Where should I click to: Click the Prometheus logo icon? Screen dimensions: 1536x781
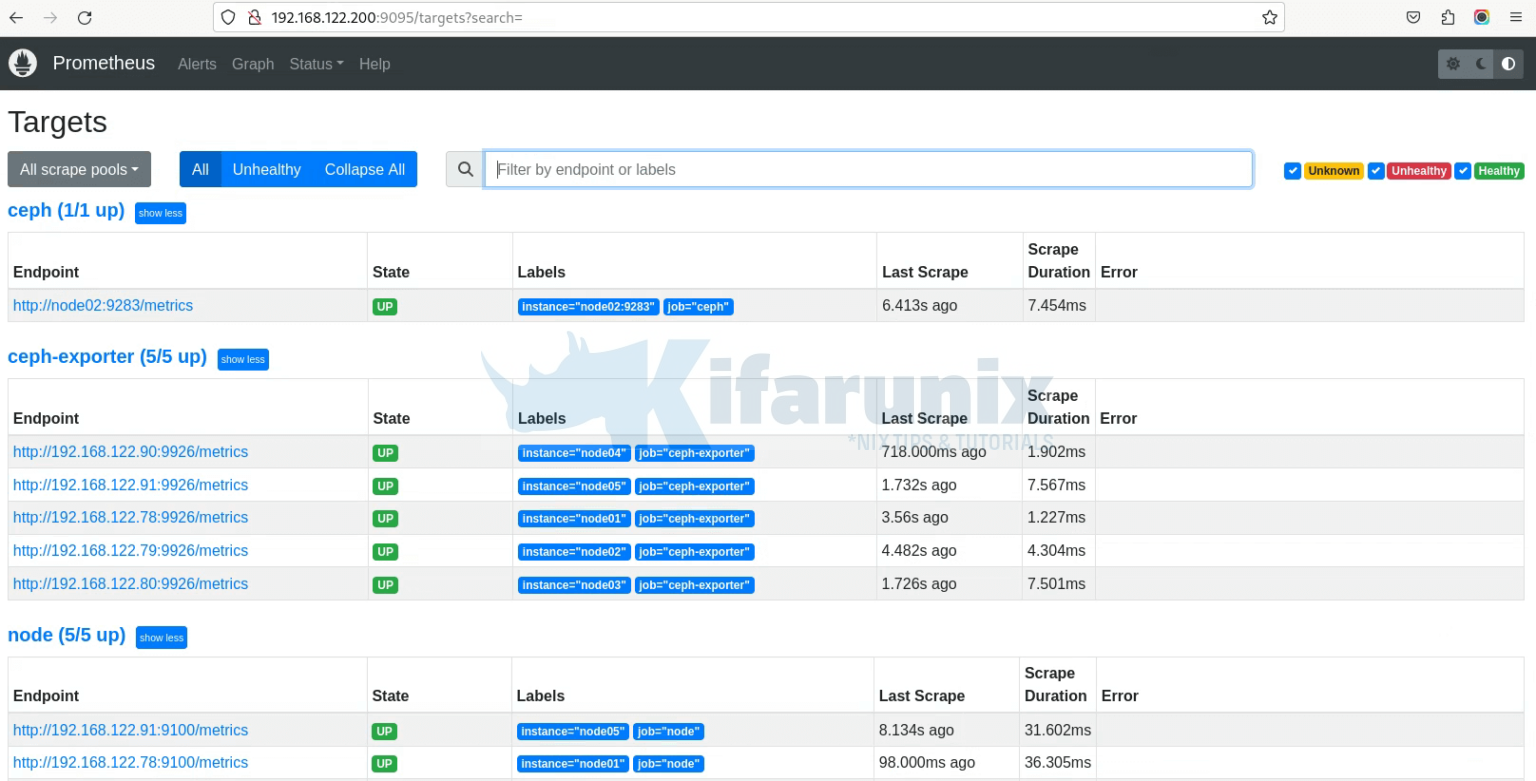tap(22, 63)
